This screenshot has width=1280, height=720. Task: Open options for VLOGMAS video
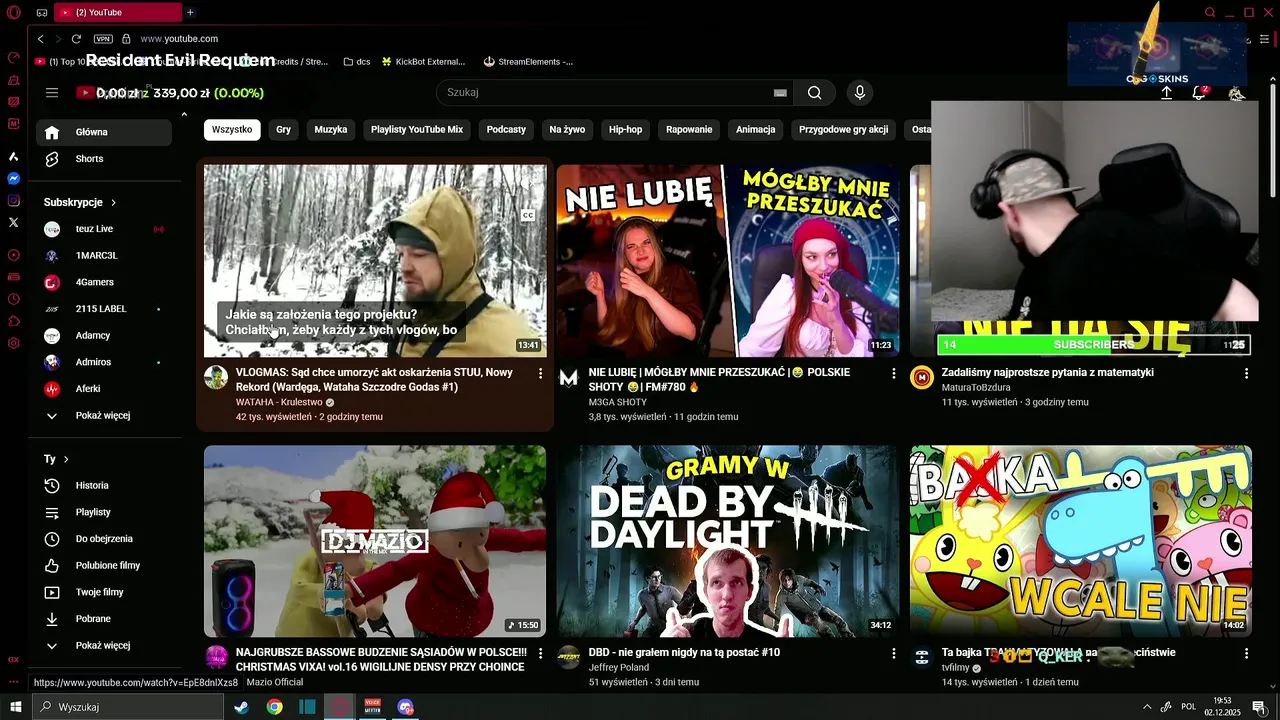tap(541, 373)
